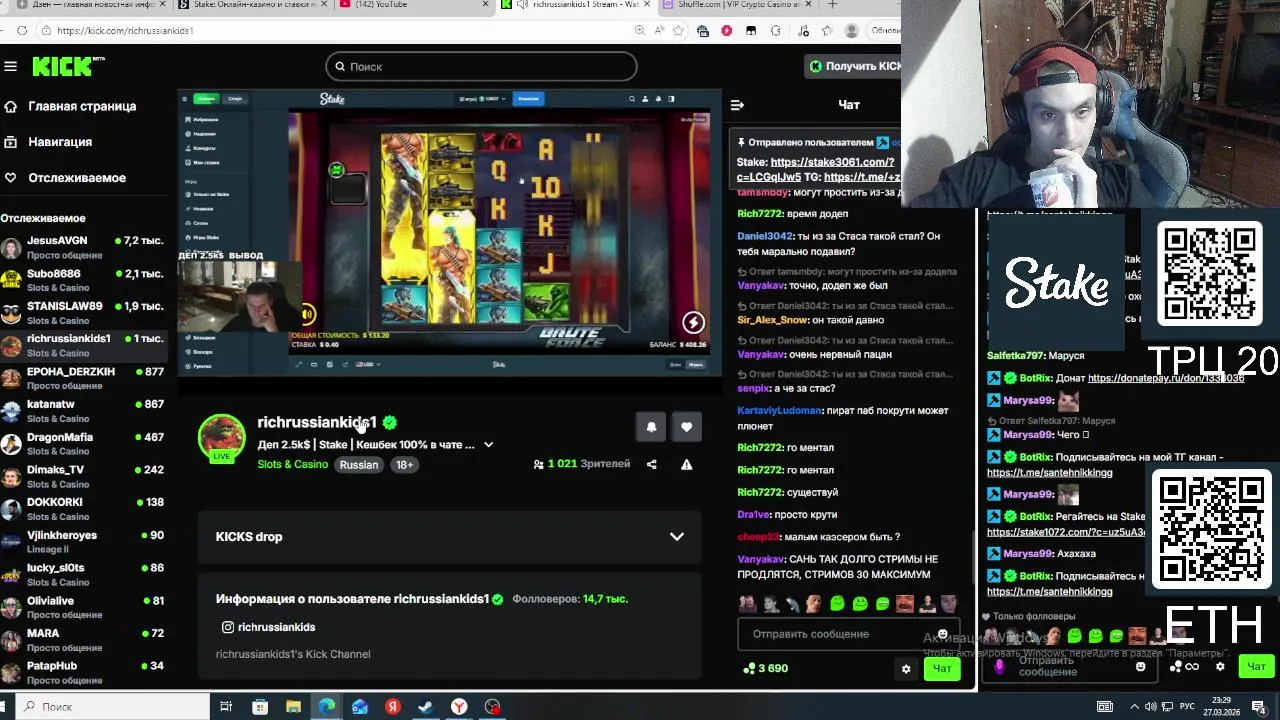
Task: Click the sound icon in slot game
Action: (x=308, y=314)
